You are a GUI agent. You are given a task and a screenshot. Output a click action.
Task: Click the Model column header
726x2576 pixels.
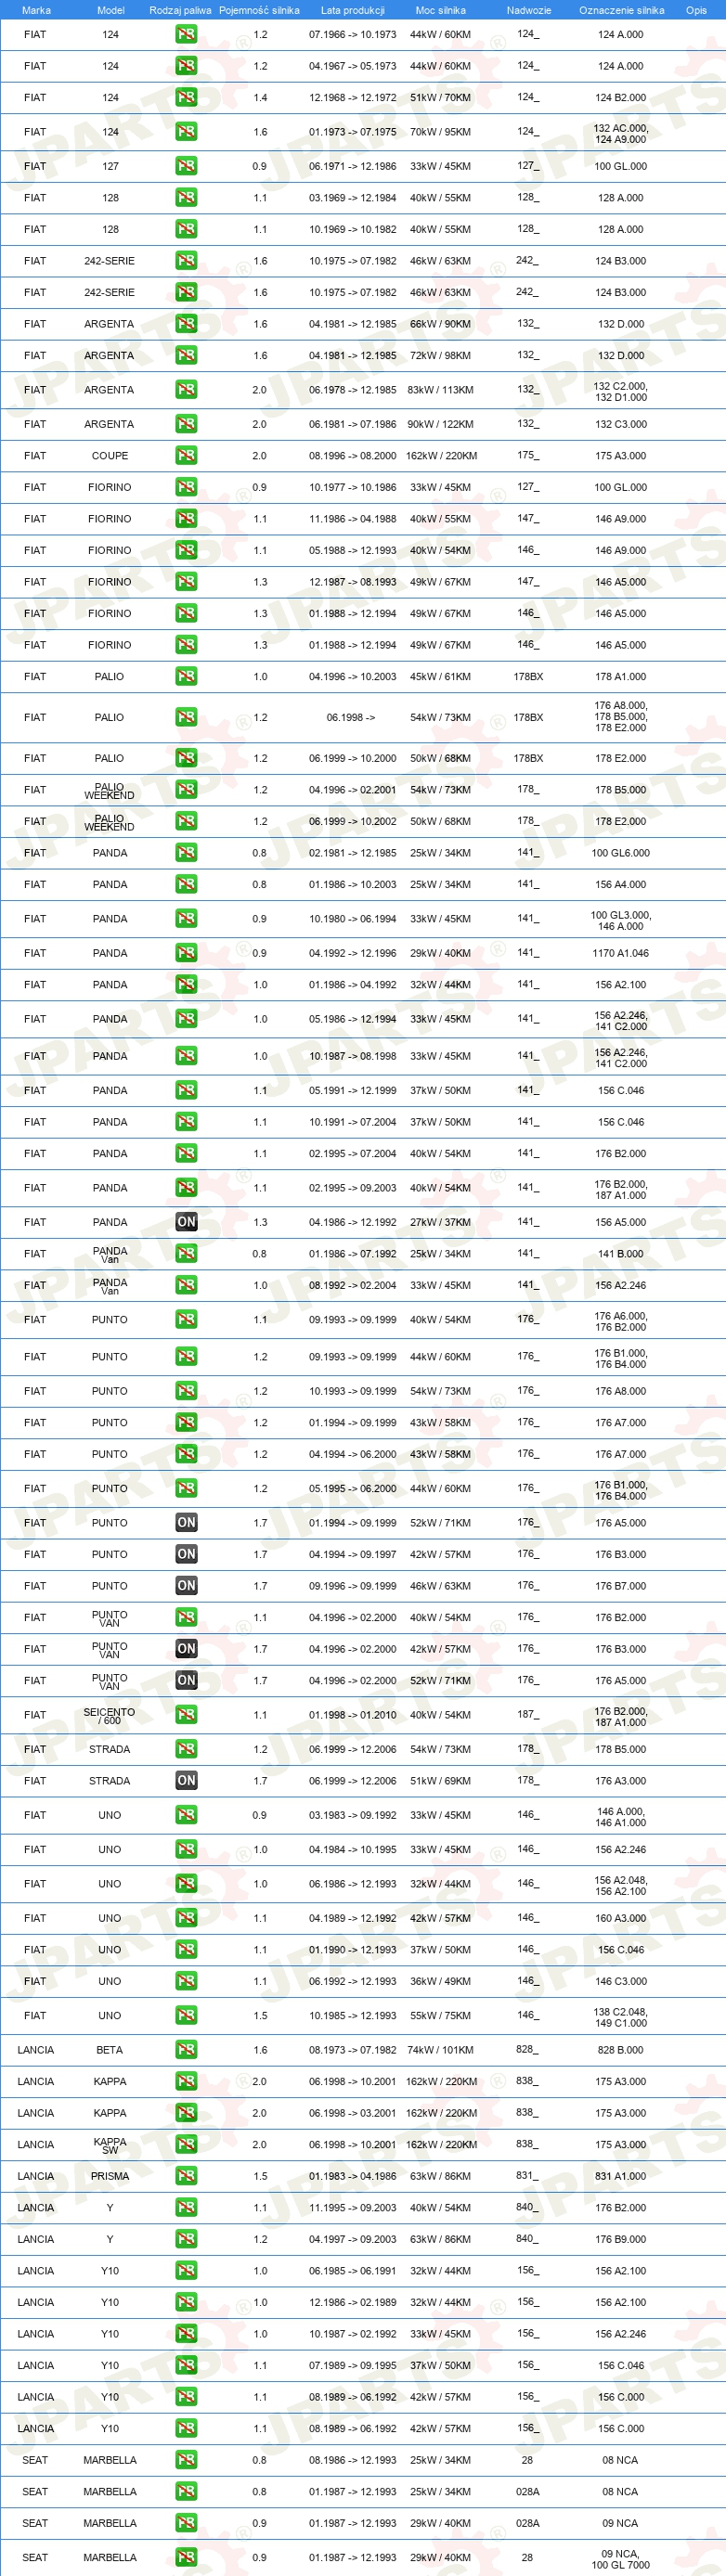(x=111, y=10)
